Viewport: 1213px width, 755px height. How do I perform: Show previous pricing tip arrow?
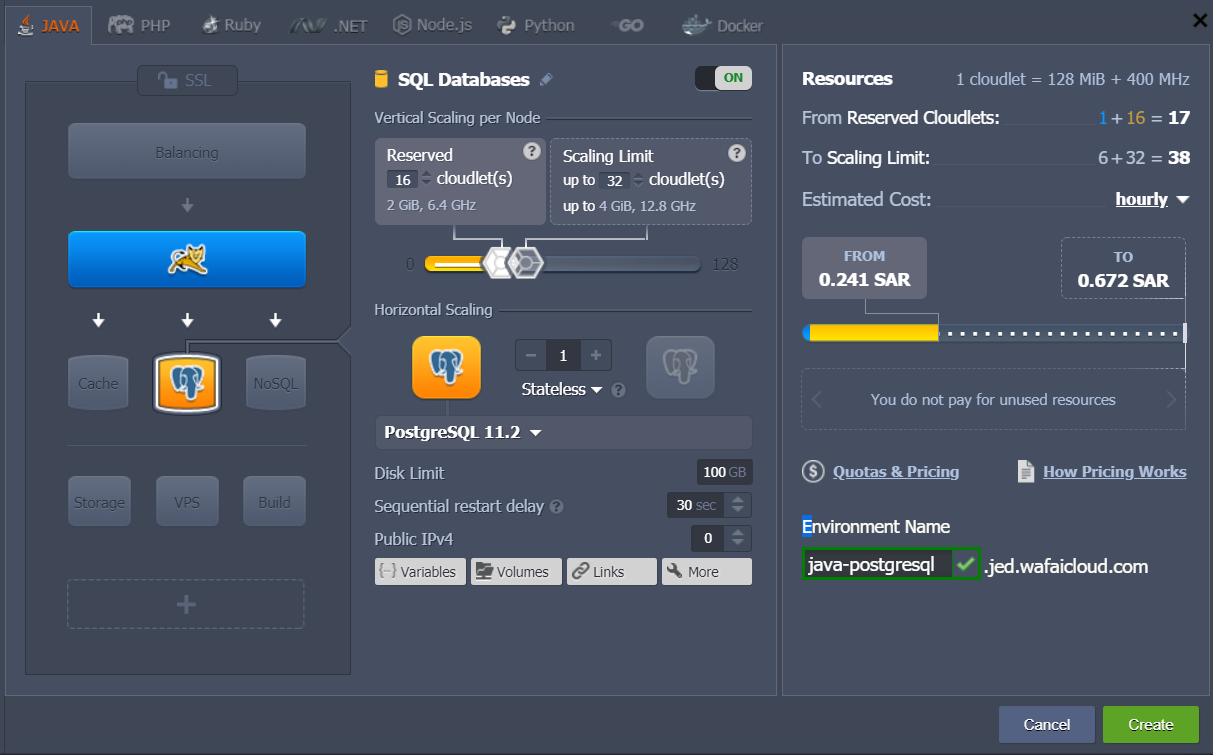pyautogui.click(x=816, y=400)
